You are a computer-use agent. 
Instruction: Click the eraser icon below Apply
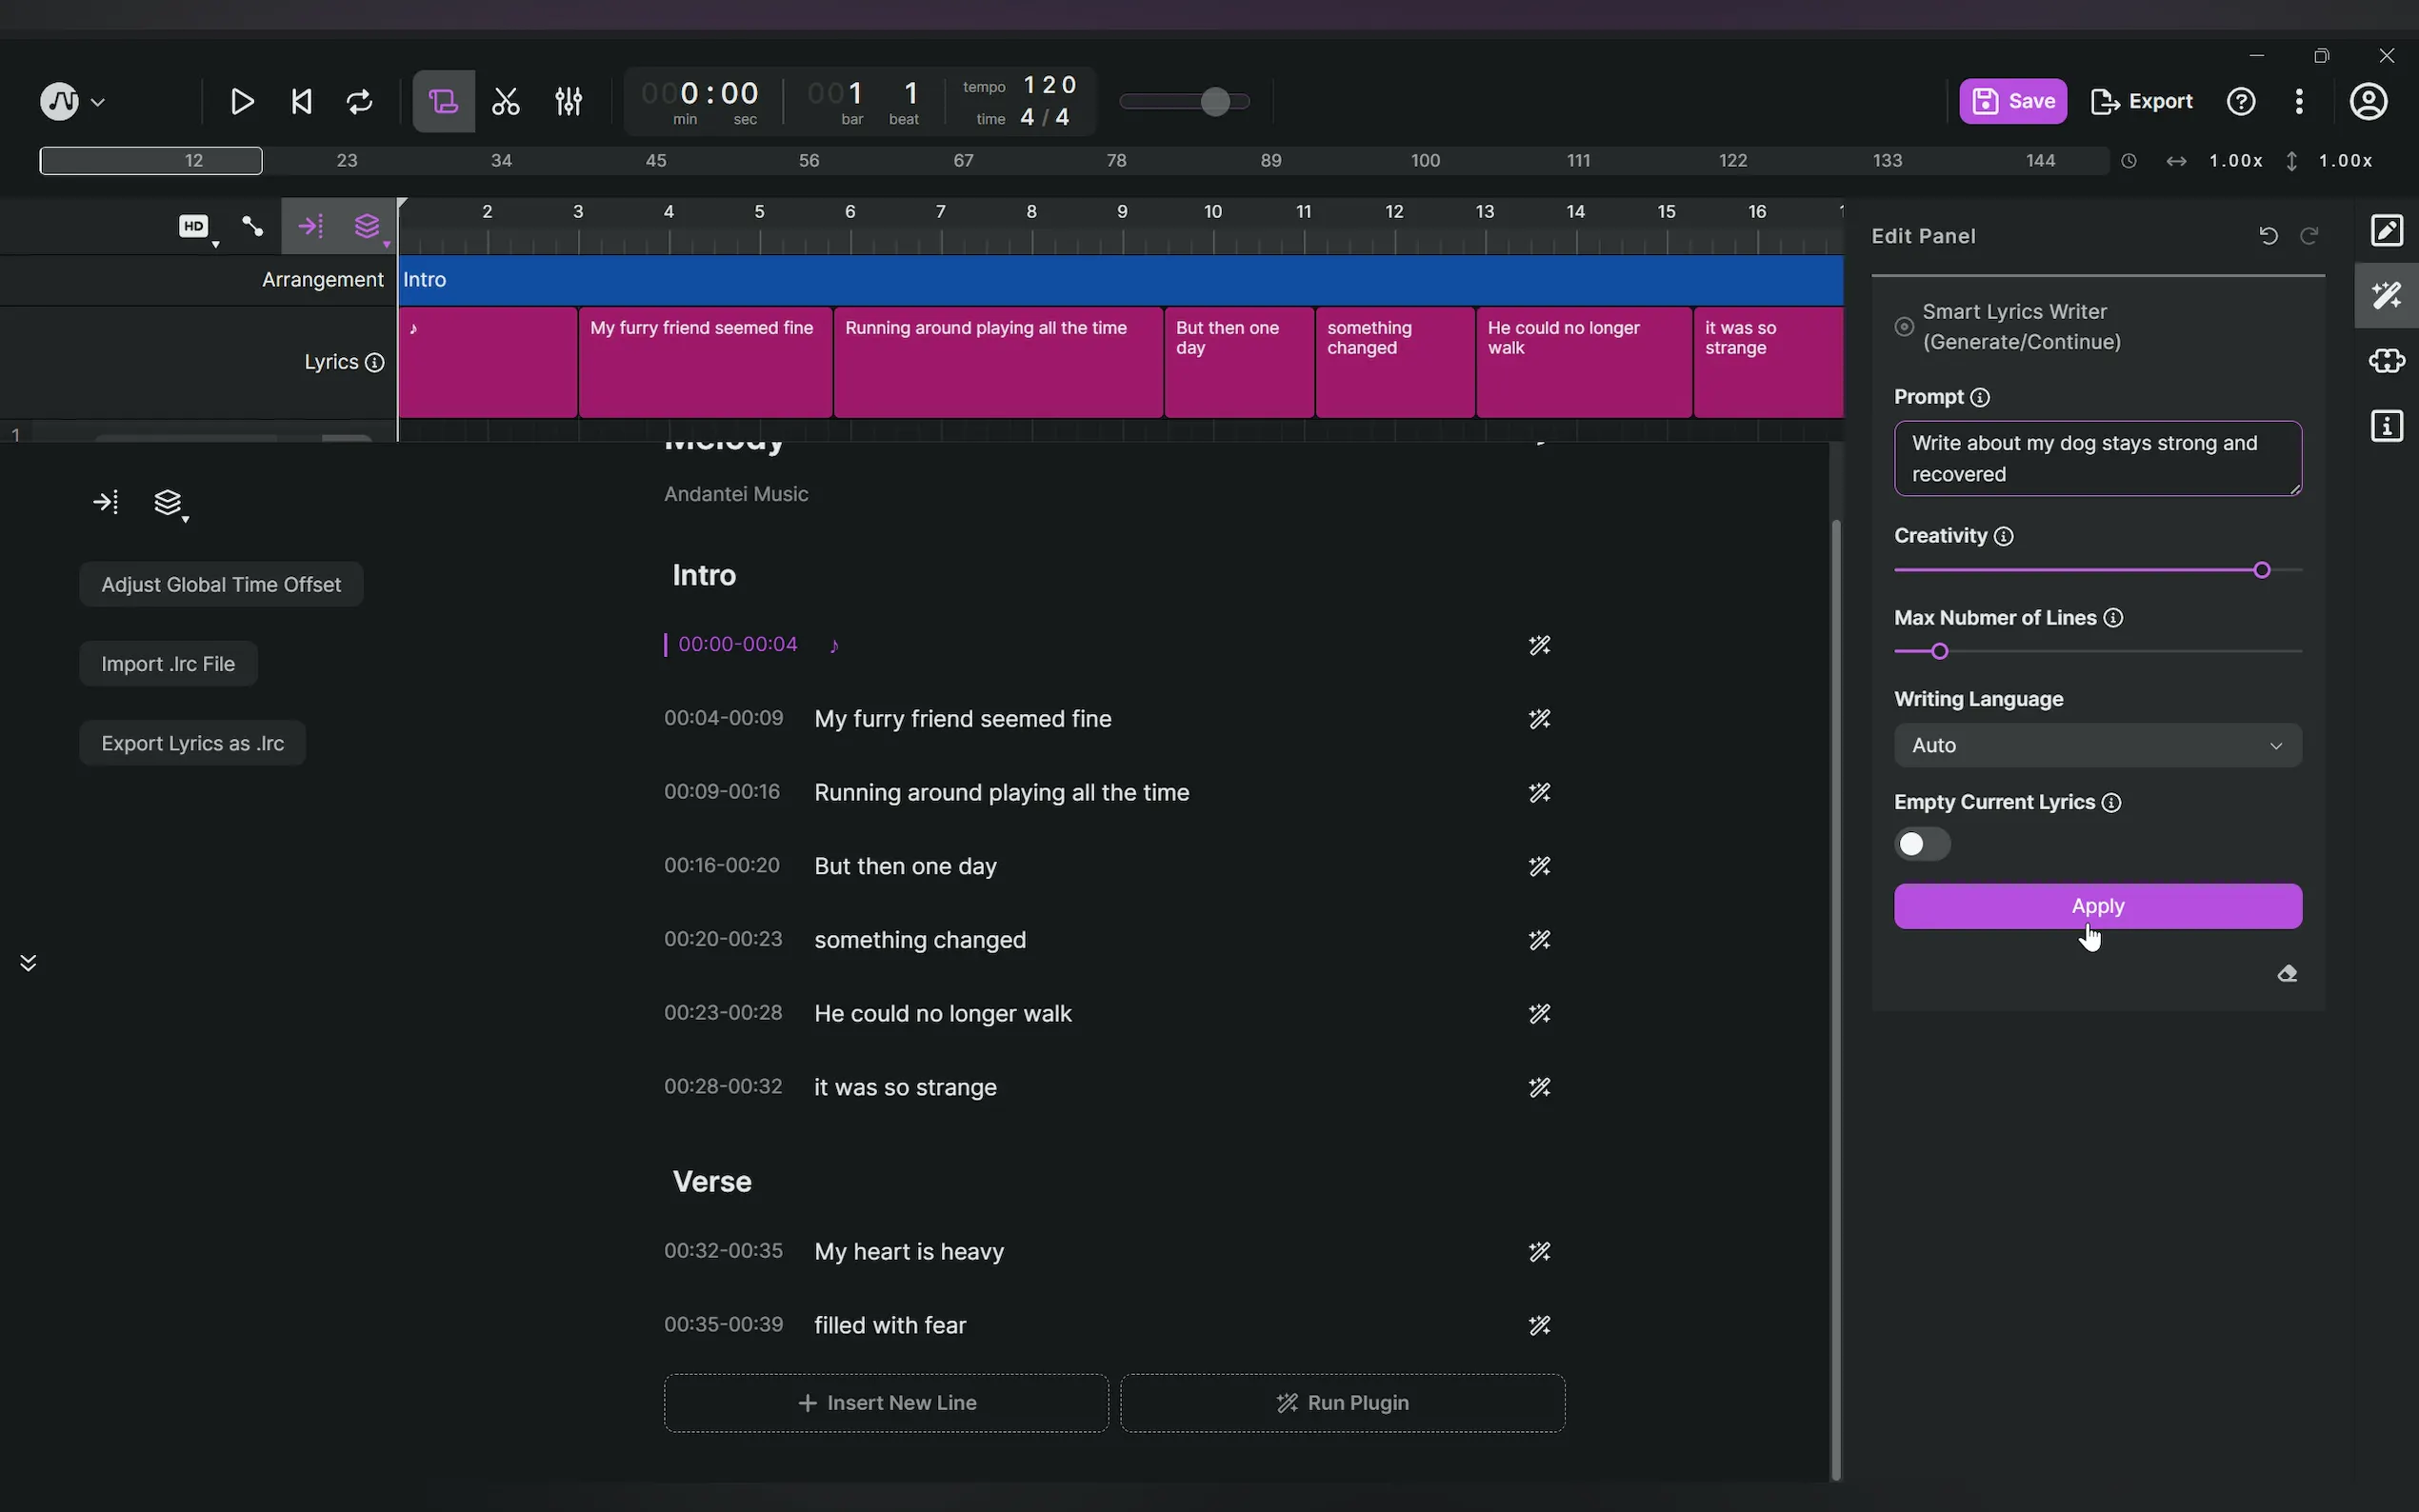point(2286,974)
